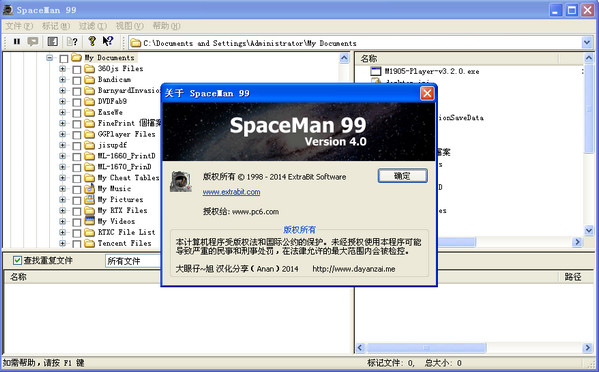Viewport: 599px width, 372px height.
Task: Check the jisupdf folder checkbox
Action: click(x=77, y=146)
